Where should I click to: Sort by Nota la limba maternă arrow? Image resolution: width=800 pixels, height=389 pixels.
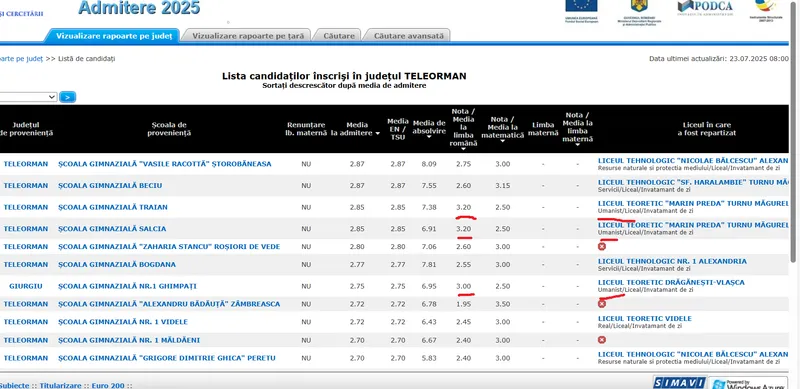(x=578, y=145)
